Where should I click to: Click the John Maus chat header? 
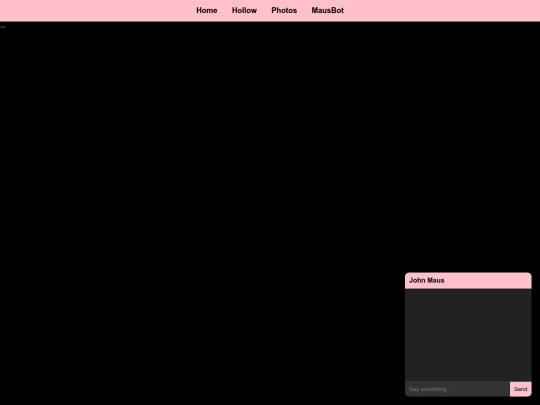pyautogui.click(x=468, y=280)
